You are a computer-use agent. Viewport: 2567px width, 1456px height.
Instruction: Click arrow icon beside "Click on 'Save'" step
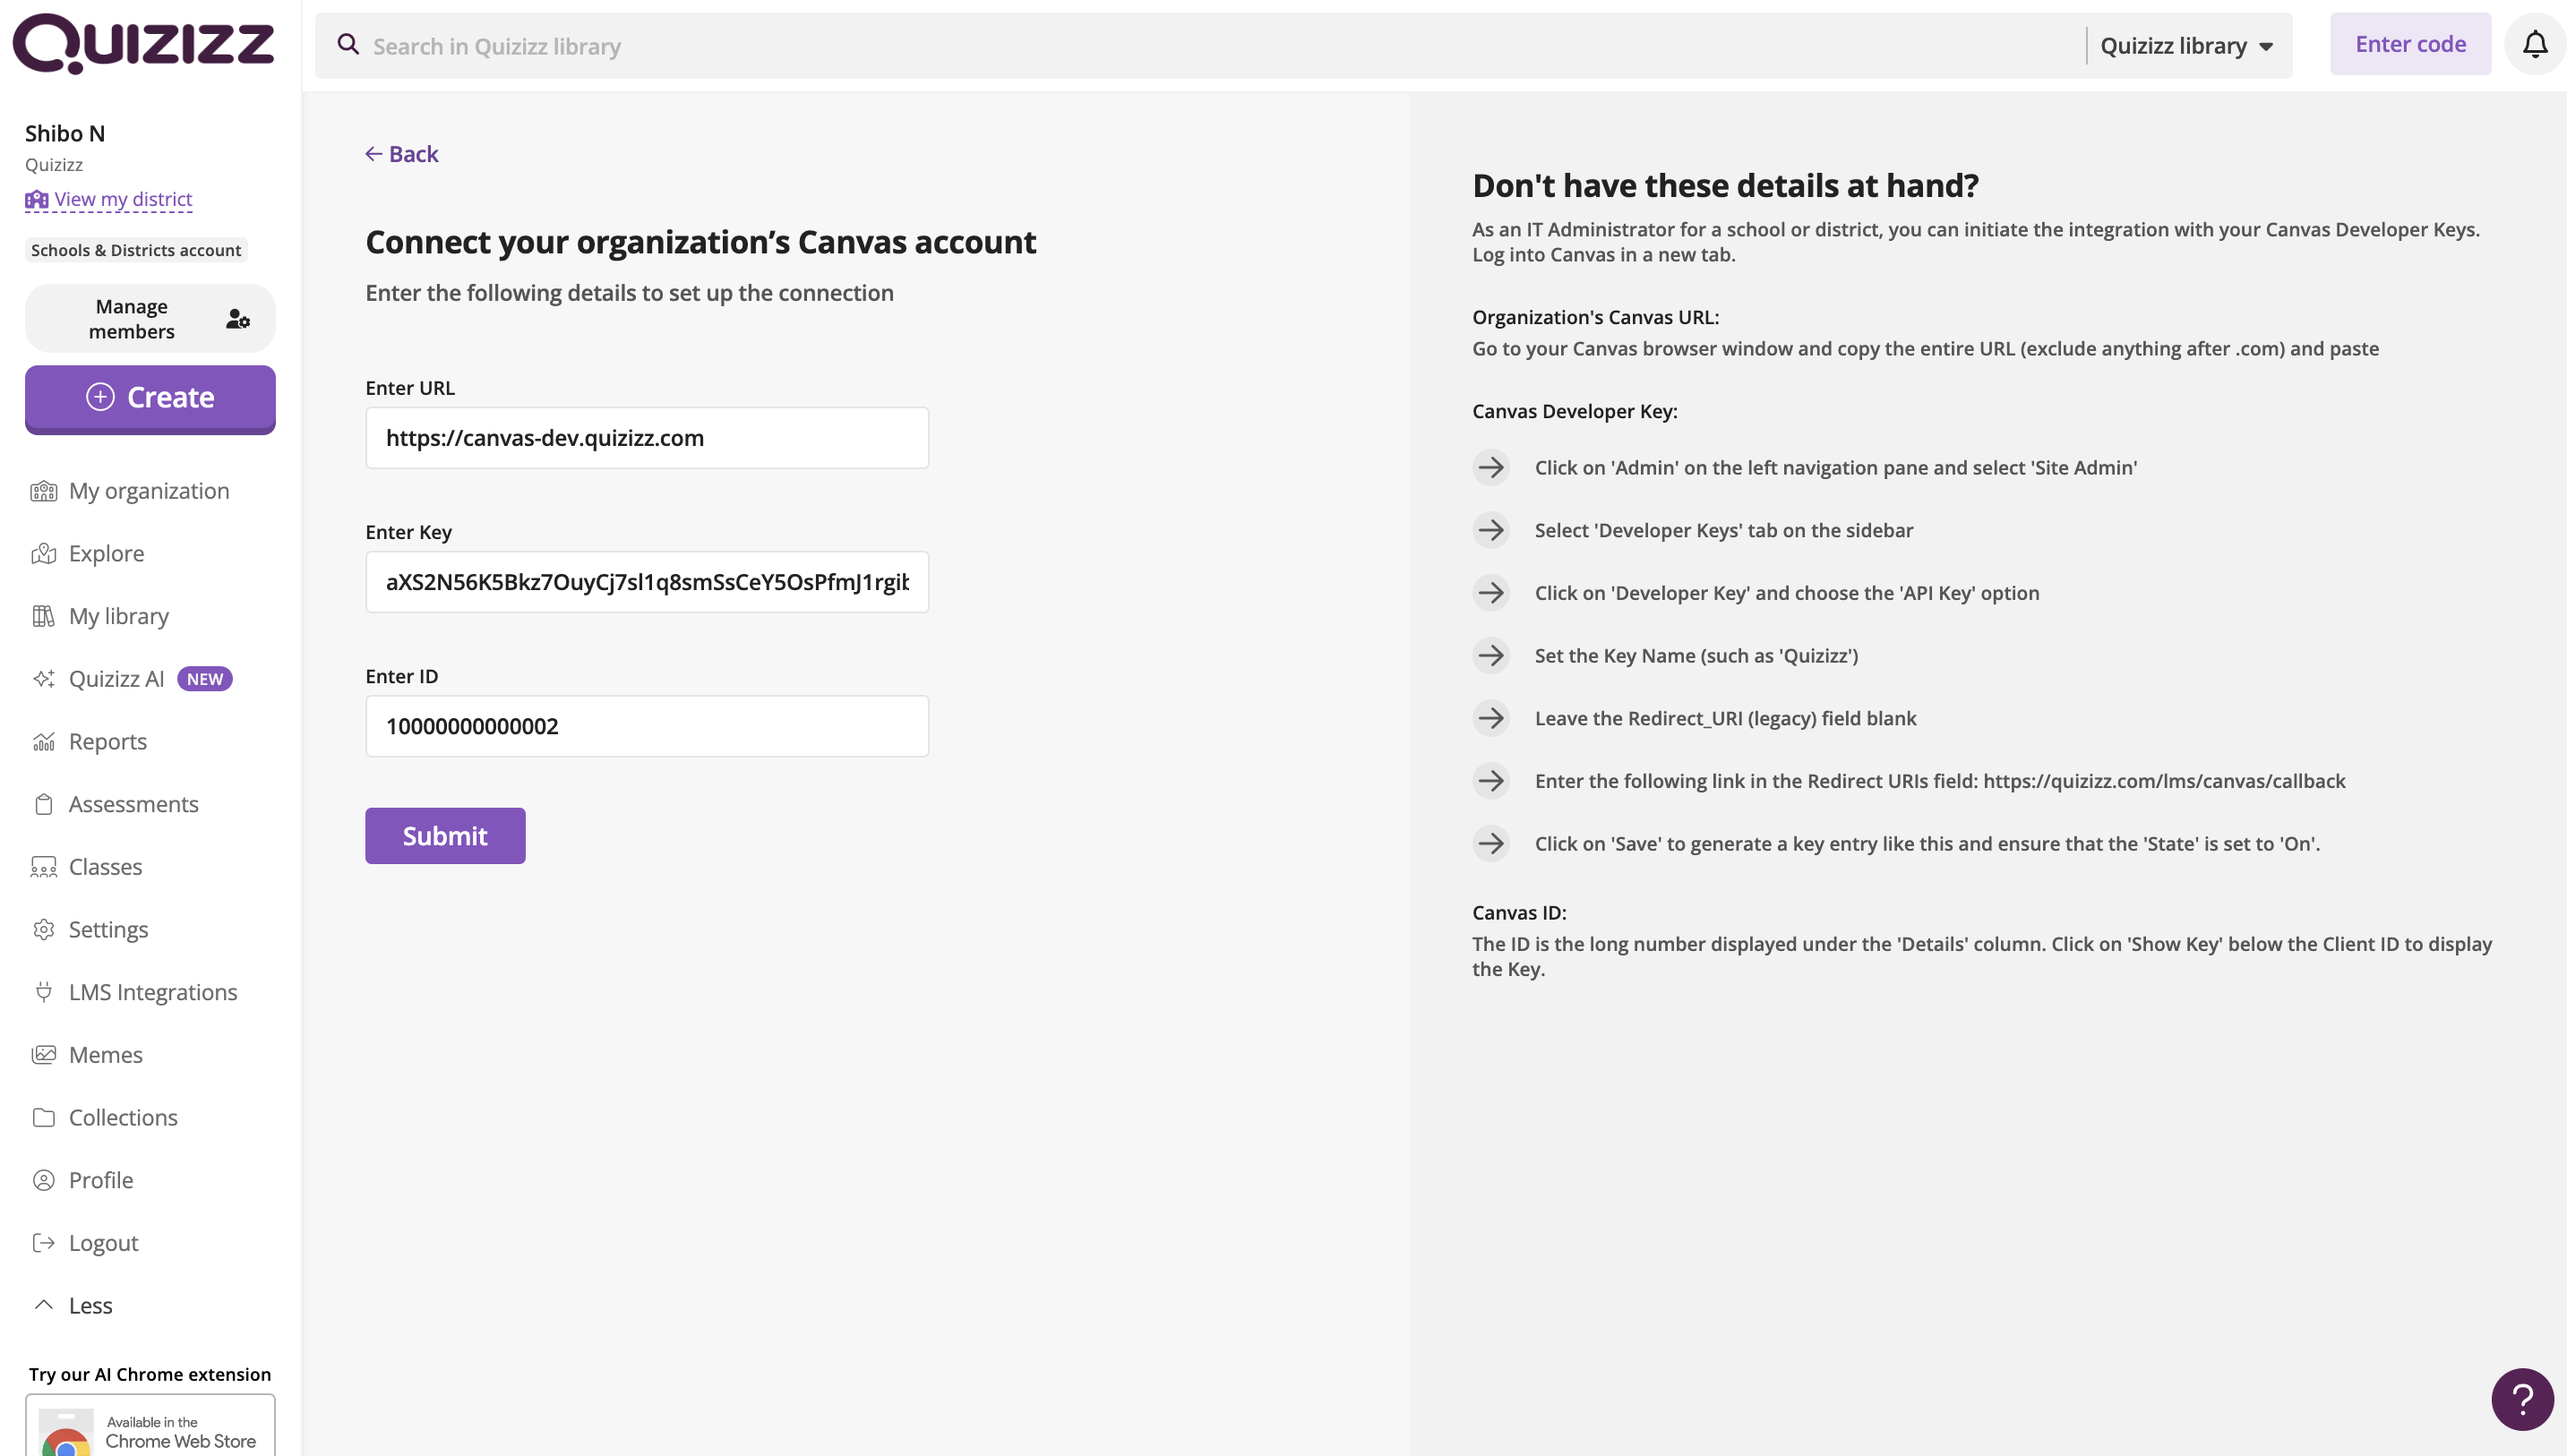point(1490,844)
